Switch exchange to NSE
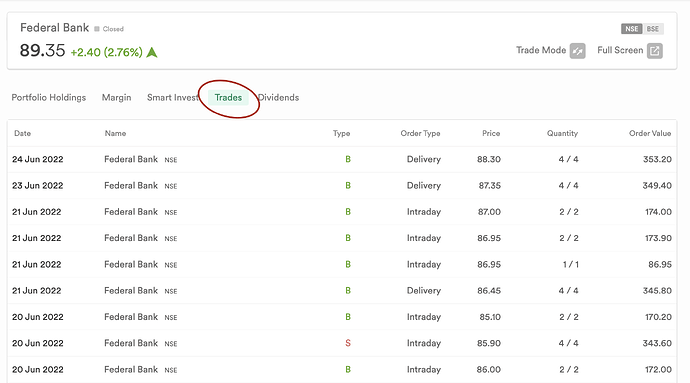Image resolution: width=690 pixels, height=383 pixels. [x=631, y=29]
